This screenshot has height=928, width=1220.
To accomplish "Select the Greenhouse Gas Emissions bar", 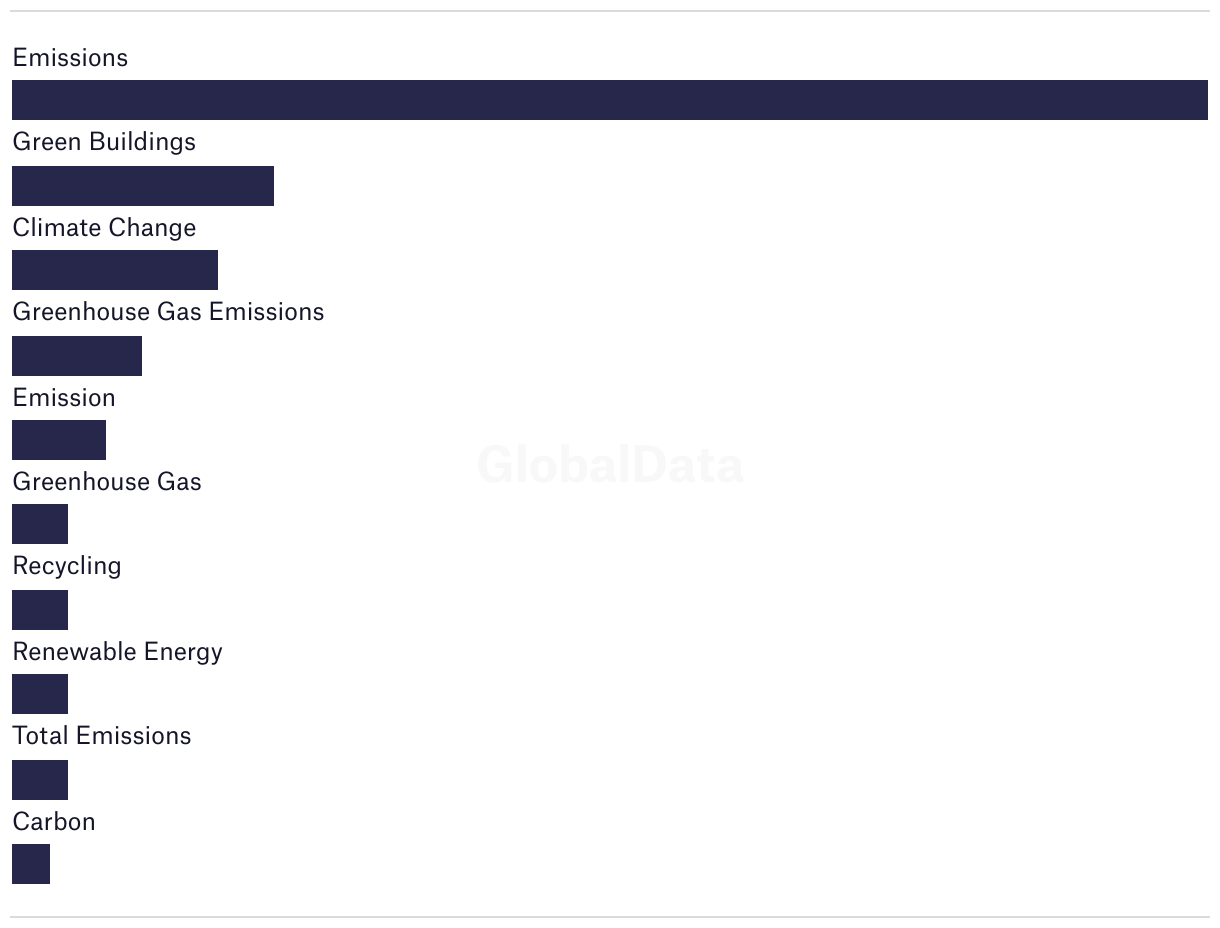I will (x=77, y=356).
